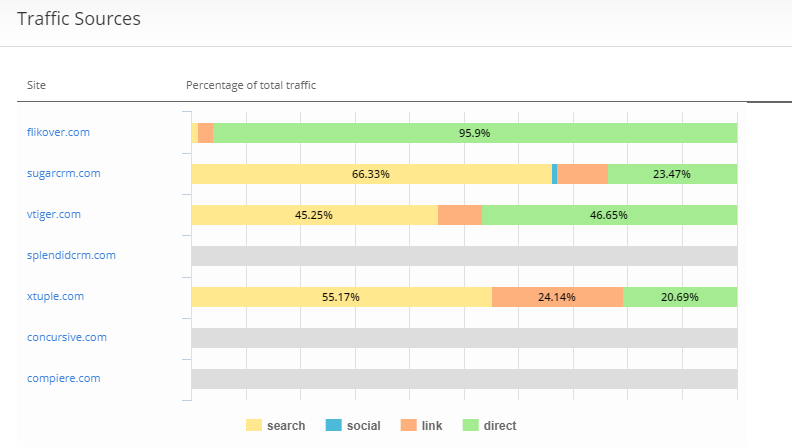Open the vtiger.com site link
Screen dimensions: 792x447
click(x=54, y=214)
